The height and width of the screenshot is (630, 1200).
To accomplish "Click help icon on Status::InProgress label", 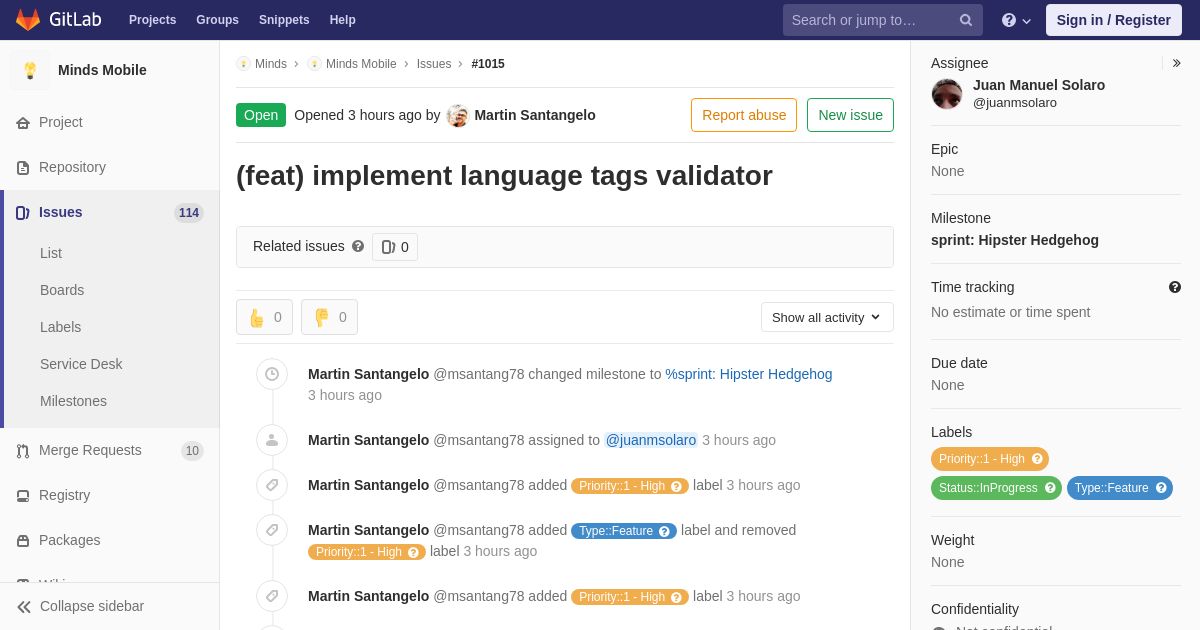I will point(1050,488).
